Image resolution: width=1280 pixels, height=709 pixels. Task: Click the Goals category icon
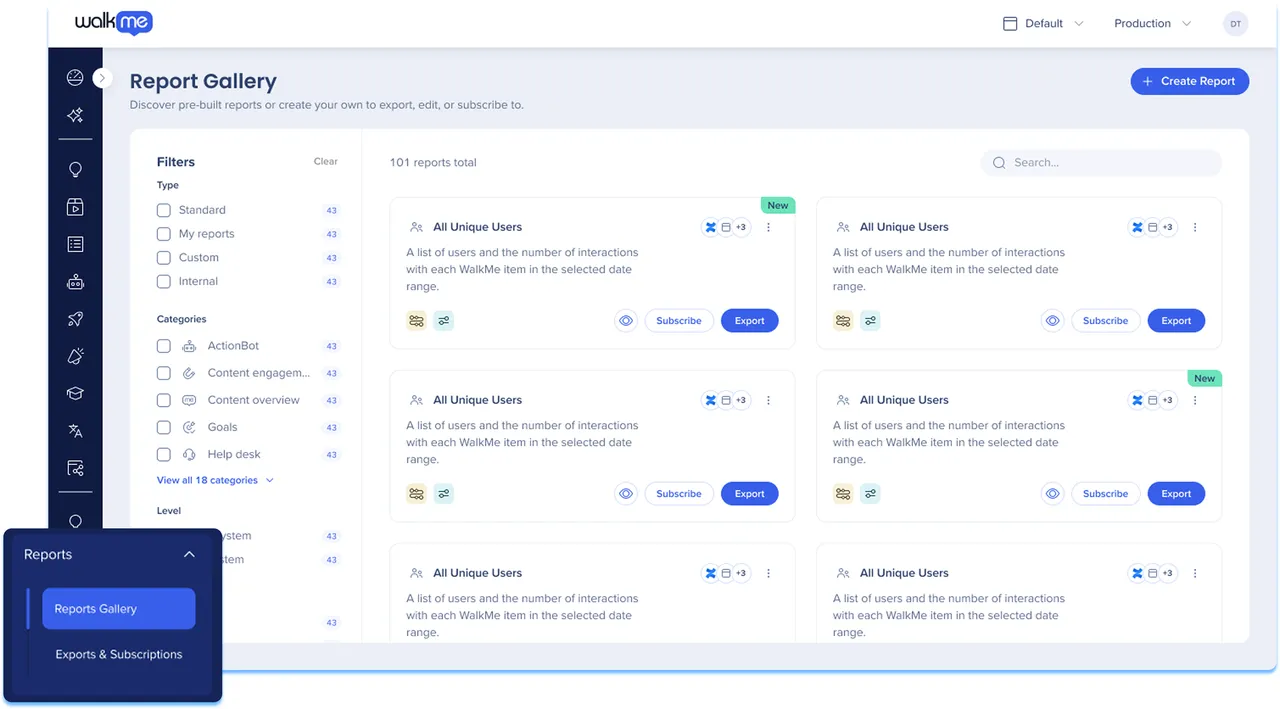[189, 427]
